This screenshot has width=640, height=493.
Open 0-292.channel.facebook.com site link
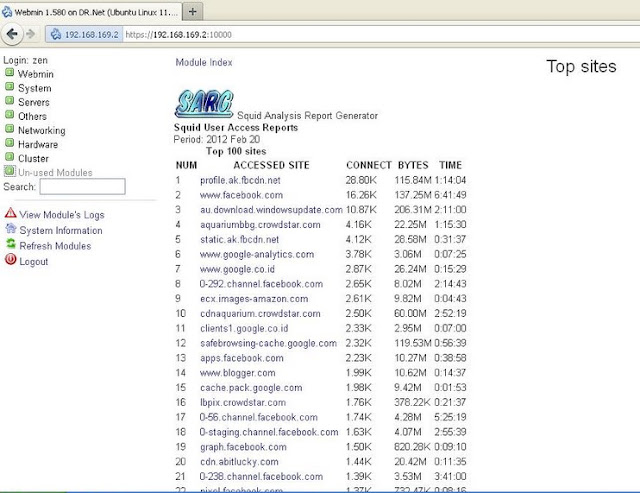pyautogui.click(x=261, y=284)
